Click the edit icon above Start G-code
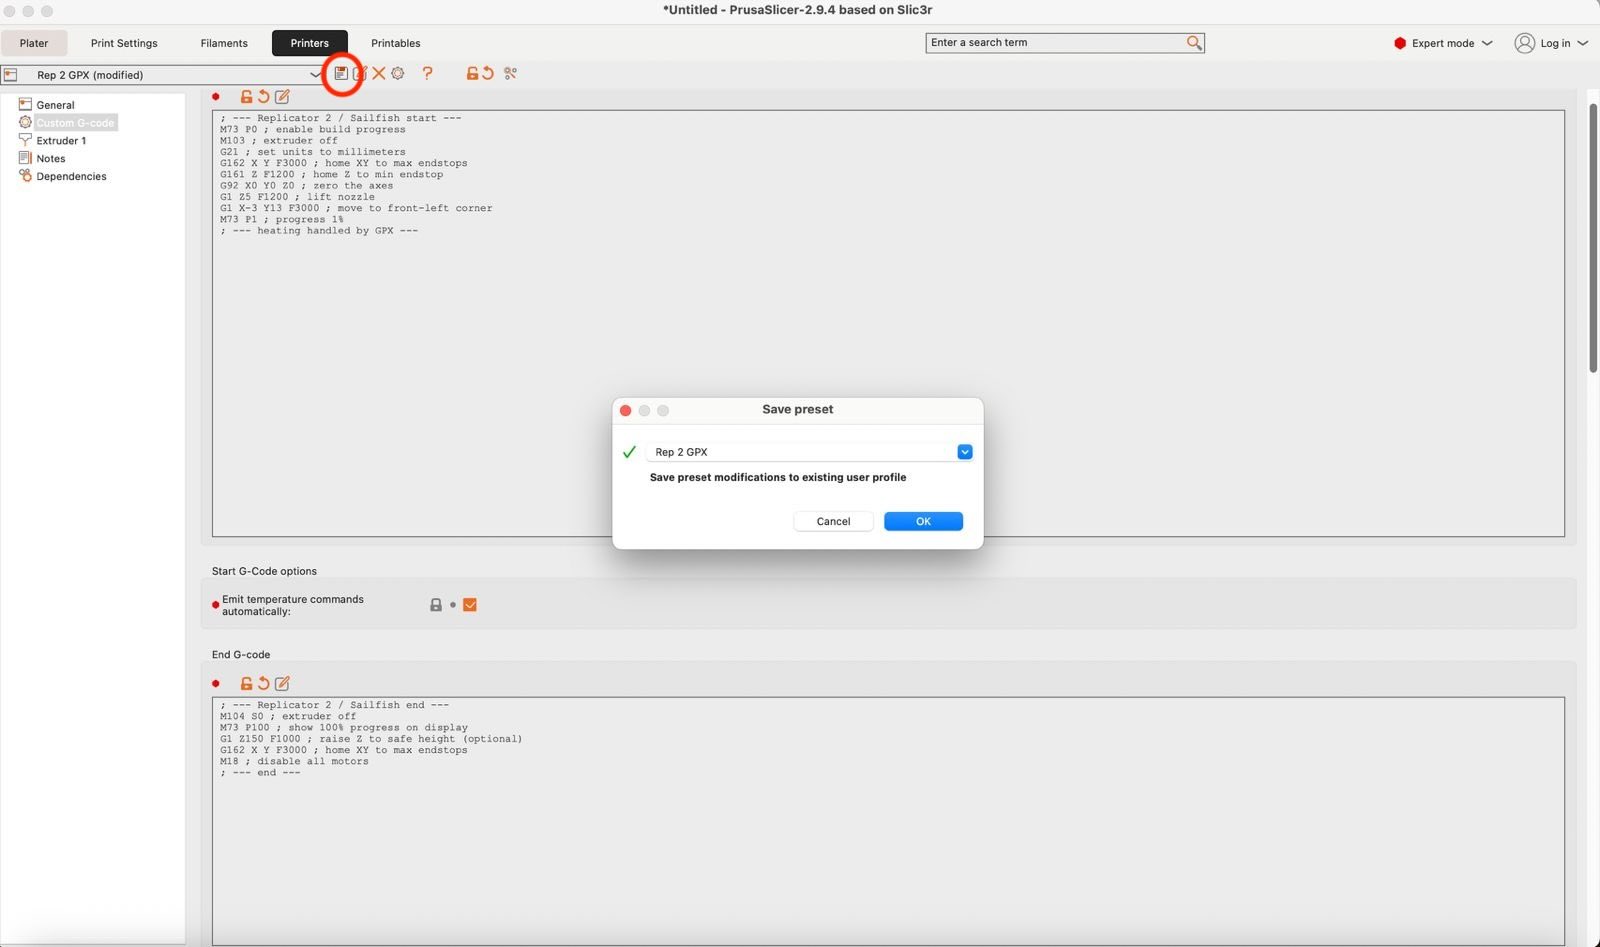 [282, 97]
